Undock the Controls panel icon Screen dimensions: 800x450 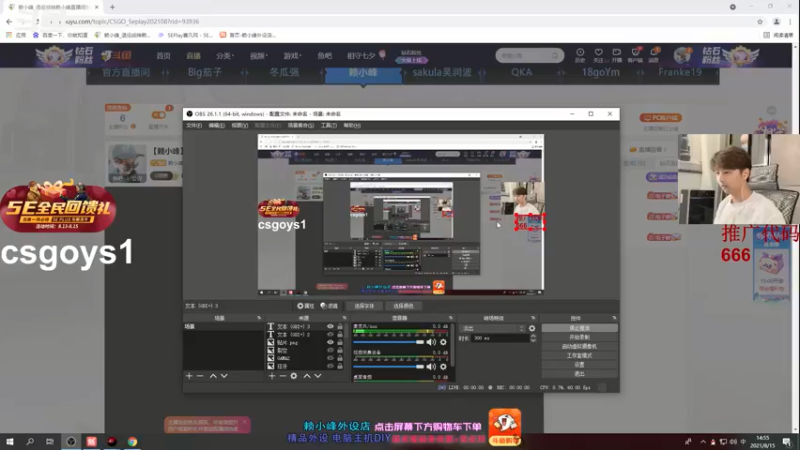614,318
